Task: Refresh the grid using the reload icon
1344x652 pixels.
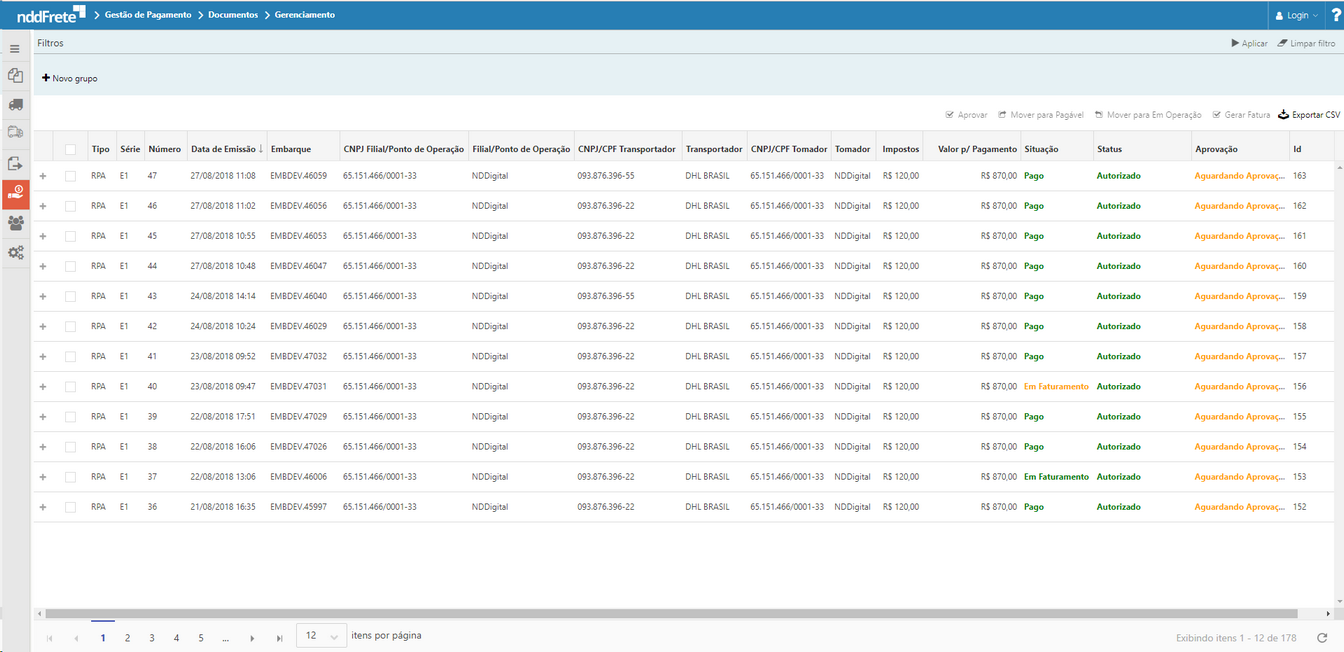Action: [1322, 638]
